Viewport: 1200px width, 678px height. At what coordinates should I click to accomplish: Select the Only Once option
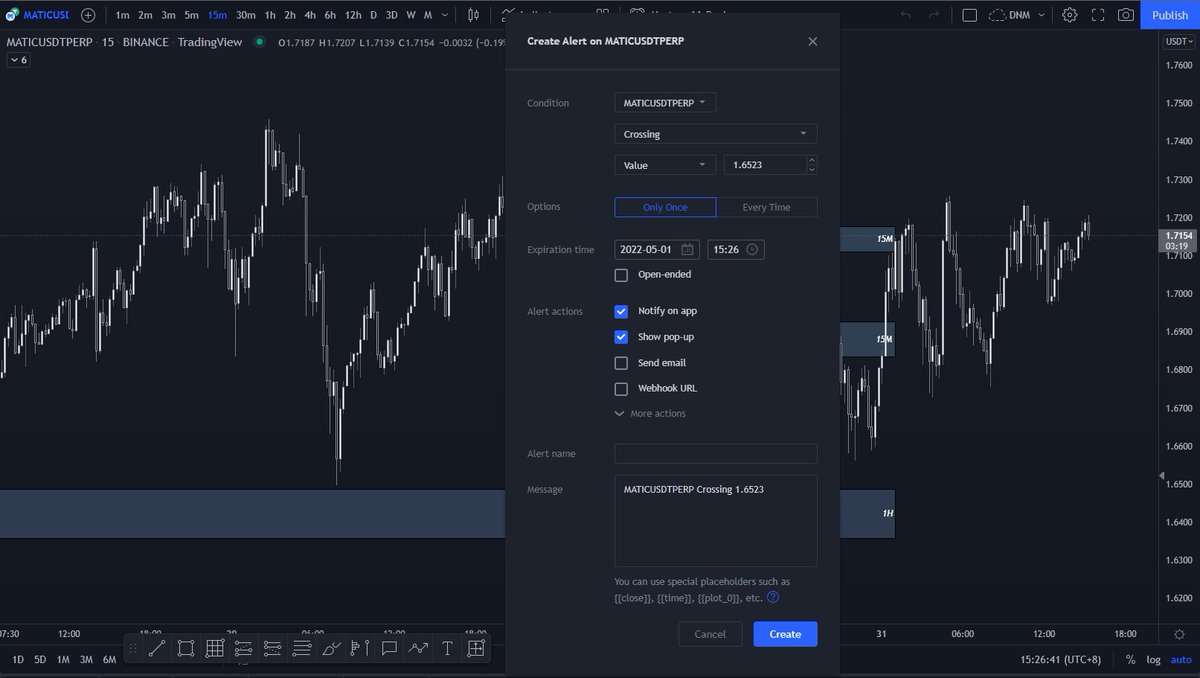[x=665, y=207]
